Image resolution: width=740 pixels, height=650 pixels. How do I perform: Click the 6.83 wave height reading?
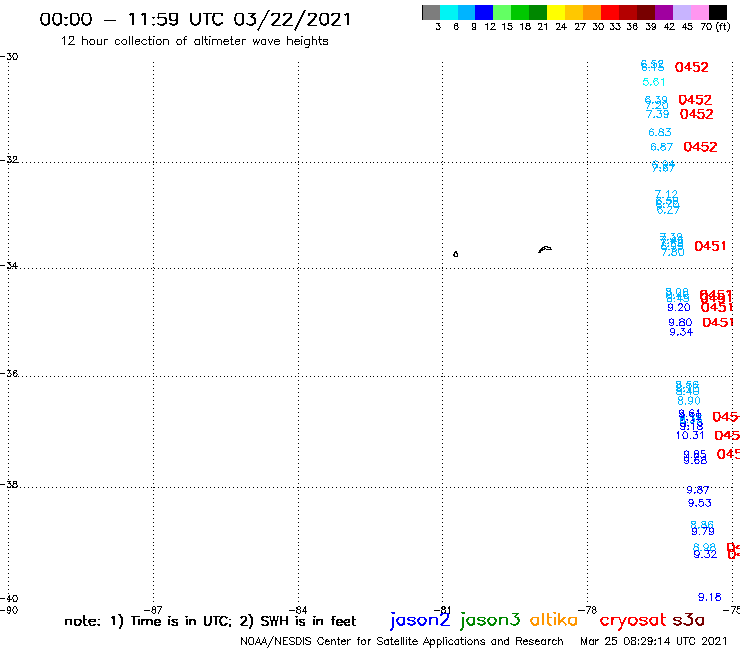(660, 133)
